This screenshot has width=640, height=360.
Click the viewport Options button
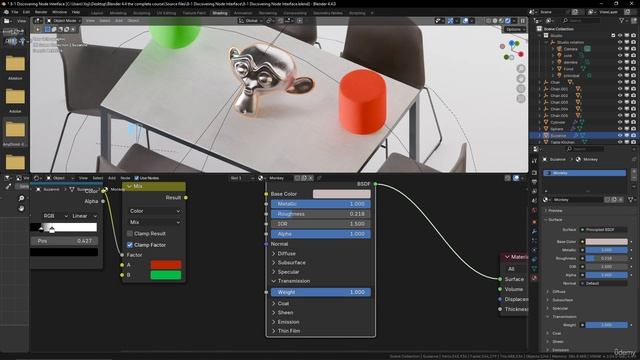click(514, 29)
